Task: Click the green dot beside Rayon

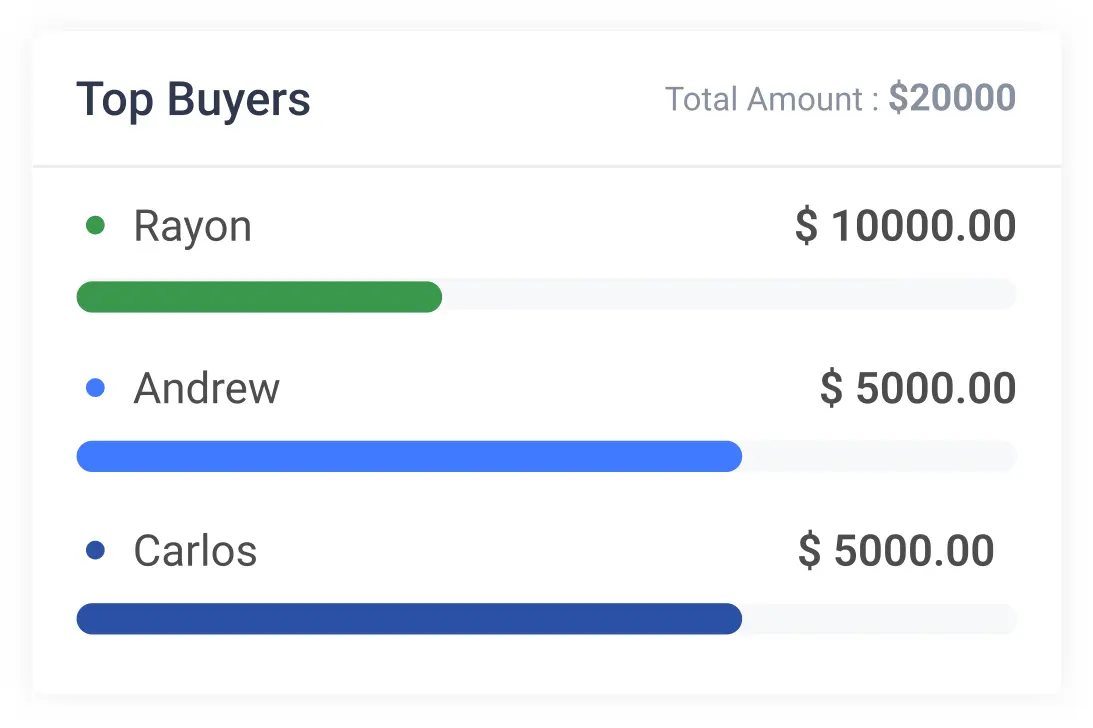Action: [95, 225]
